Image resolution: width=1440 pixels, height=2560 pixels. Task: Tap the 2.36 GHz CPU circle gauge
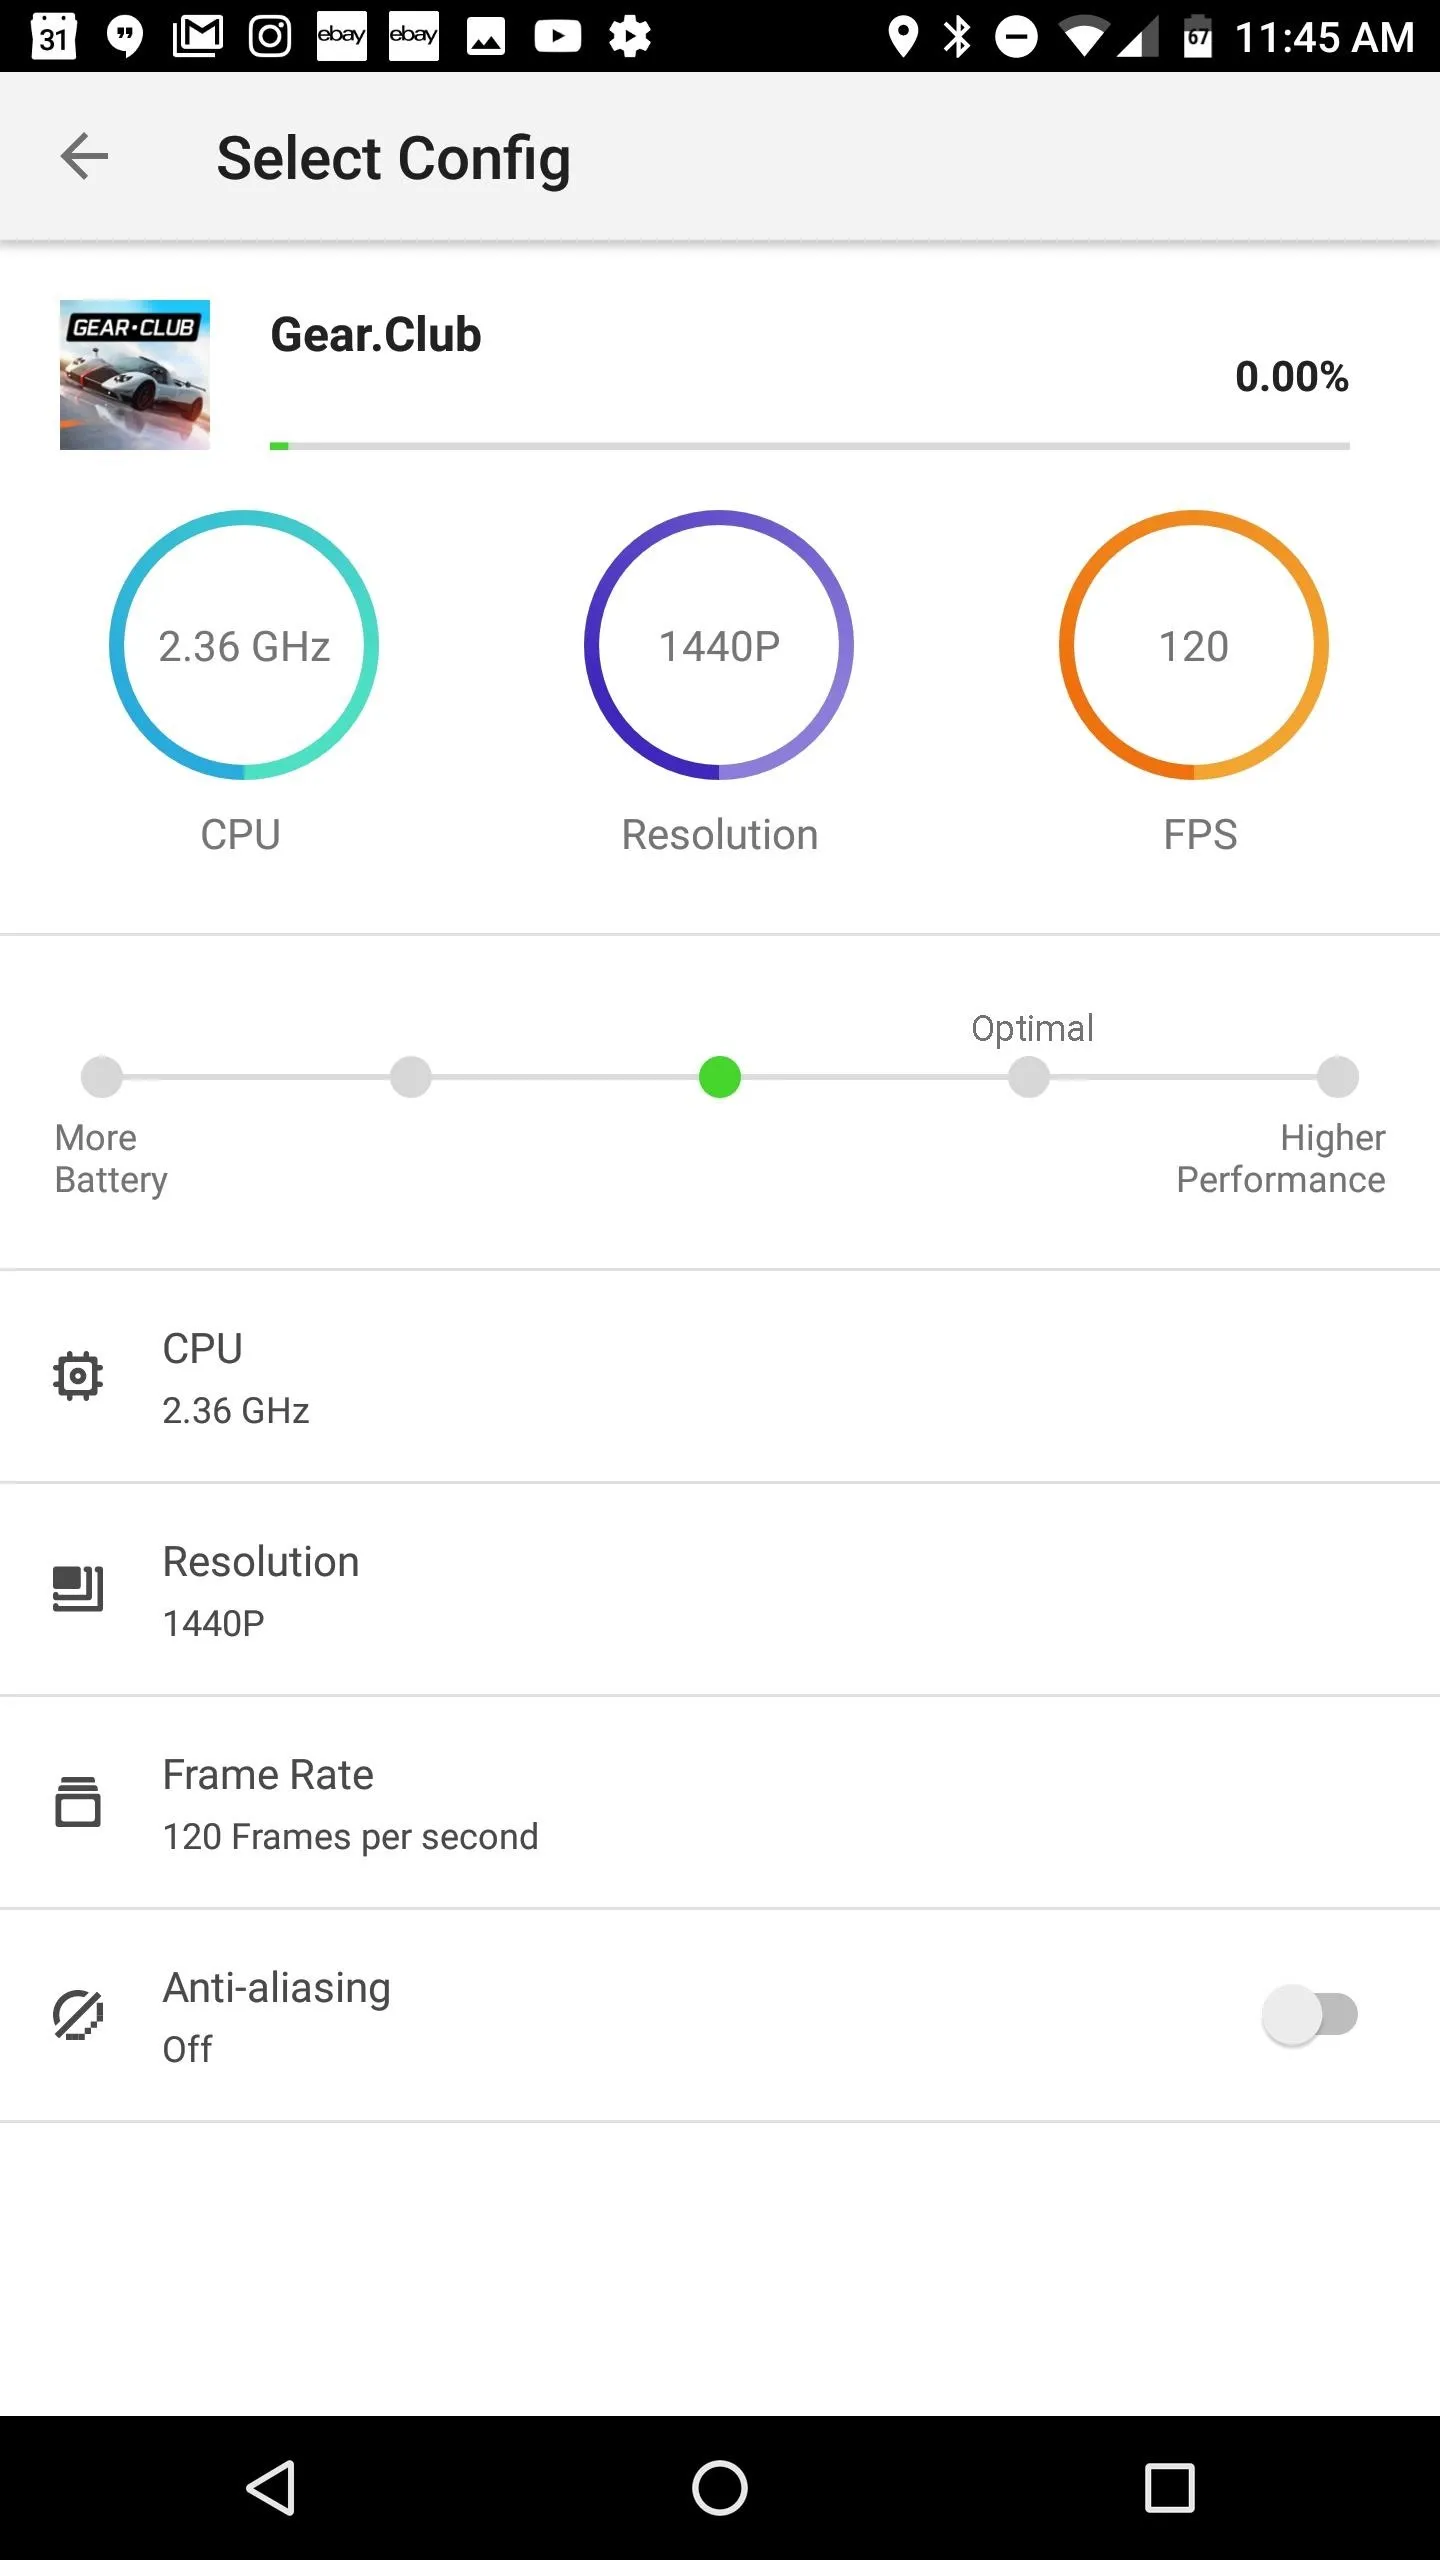[x=244, y=645]
